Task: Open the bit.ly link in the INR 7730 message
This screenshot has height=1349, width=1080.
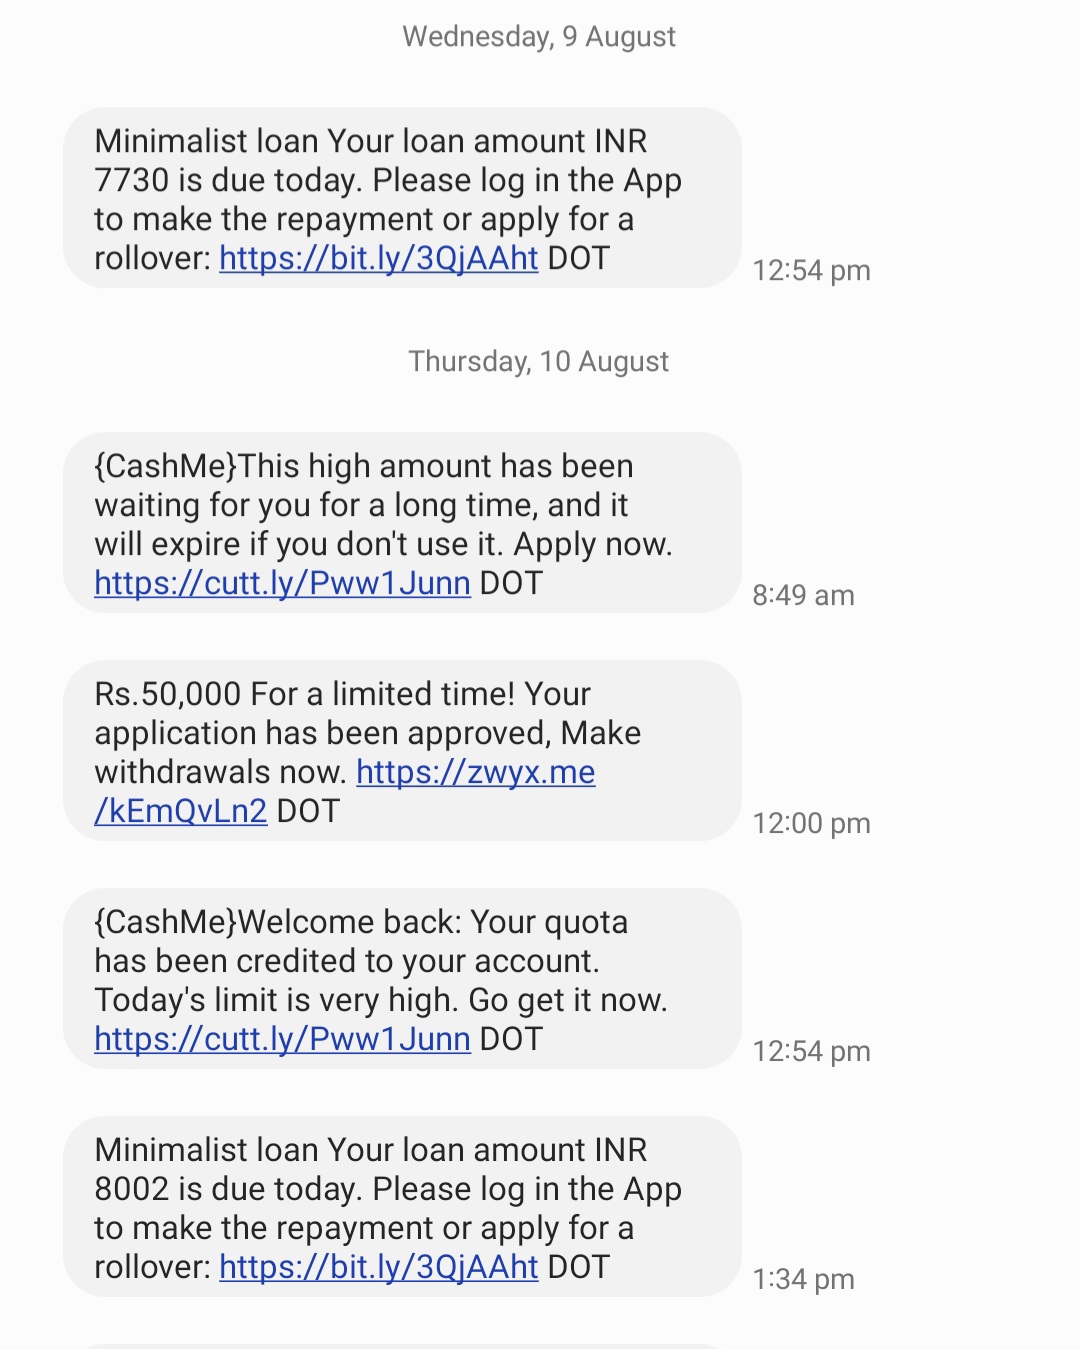Action: coord(378,258)
